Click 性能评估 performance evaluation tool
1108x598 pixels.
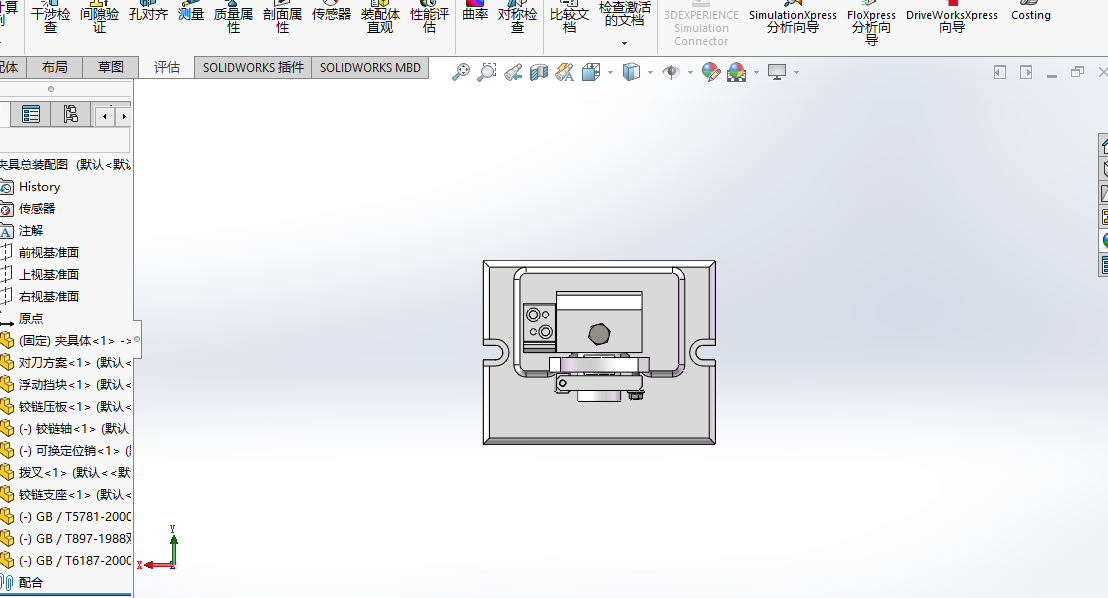(x=429, y=19)
